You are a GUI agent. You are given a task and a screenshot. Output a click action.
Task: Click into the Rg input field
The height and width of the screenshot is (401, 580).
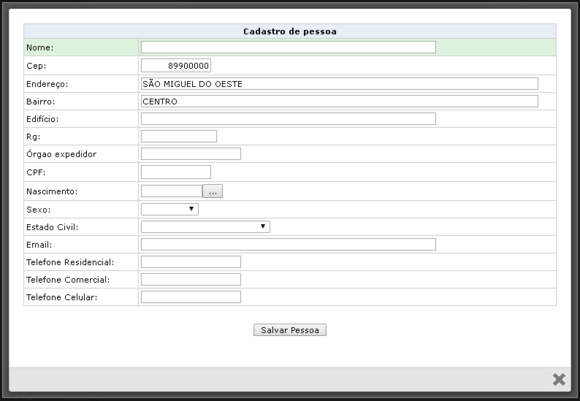[179, 136]
